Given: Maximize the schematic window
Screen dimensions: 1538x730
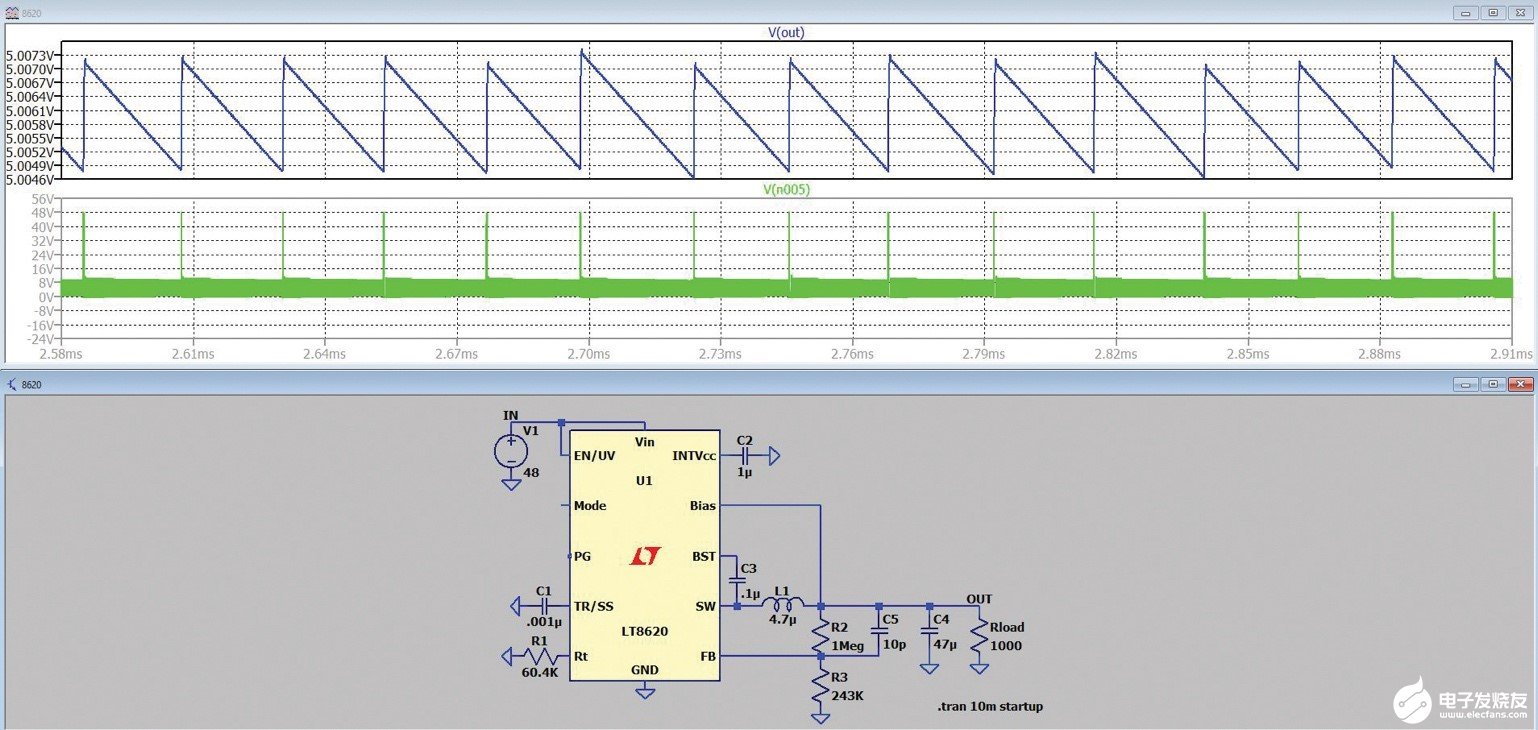Looking at the screenshot, I should (x=1492, y=384).
